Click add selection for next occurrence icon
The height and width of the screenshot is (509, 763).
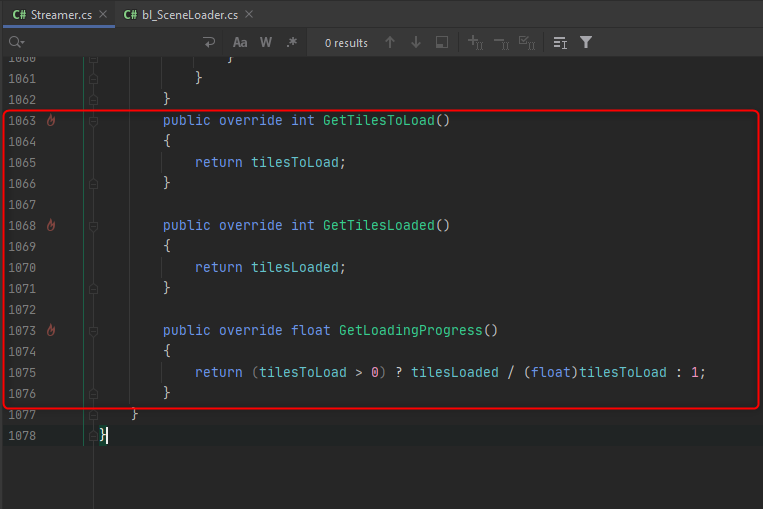pyautogui.click(x=475, y=43)
